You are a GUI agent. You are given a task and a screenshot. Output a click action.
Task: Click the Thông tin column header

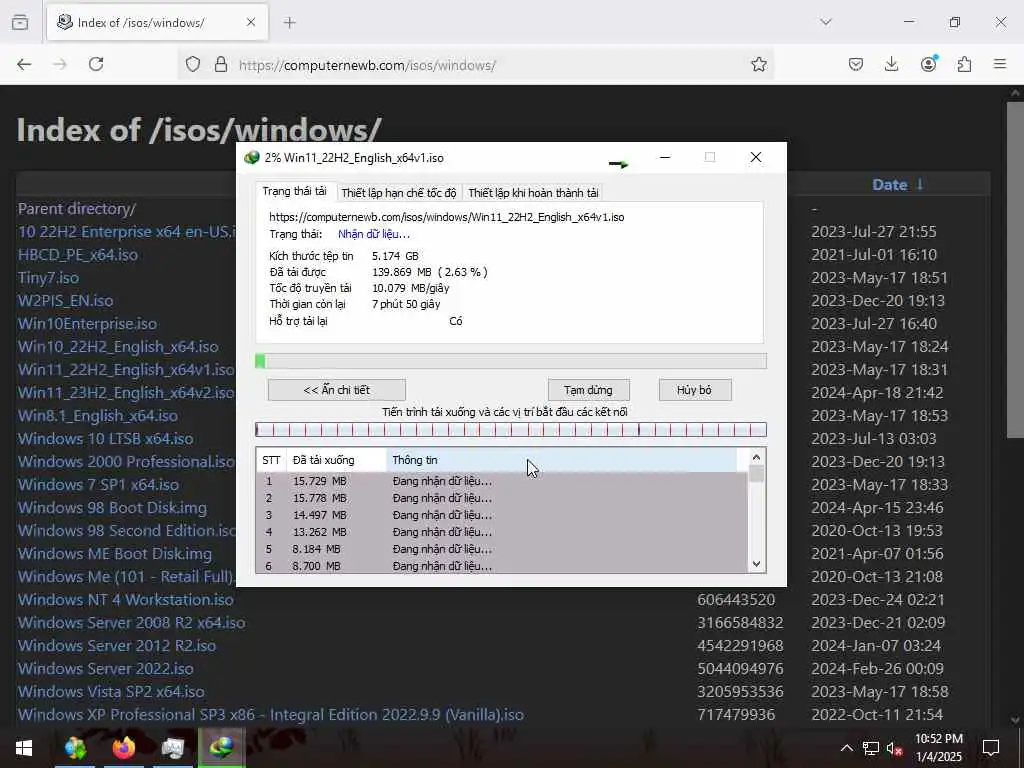click(x=562, y=460)
